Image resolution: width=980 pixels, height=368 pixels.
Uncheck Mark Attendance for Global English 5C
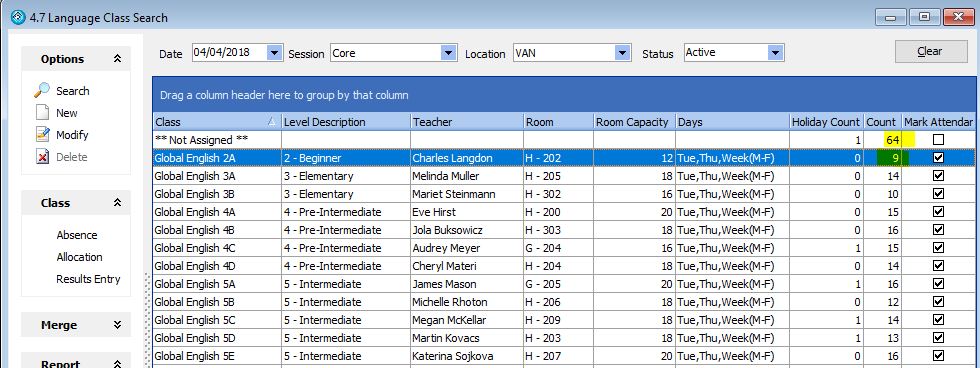coord(938,320)
